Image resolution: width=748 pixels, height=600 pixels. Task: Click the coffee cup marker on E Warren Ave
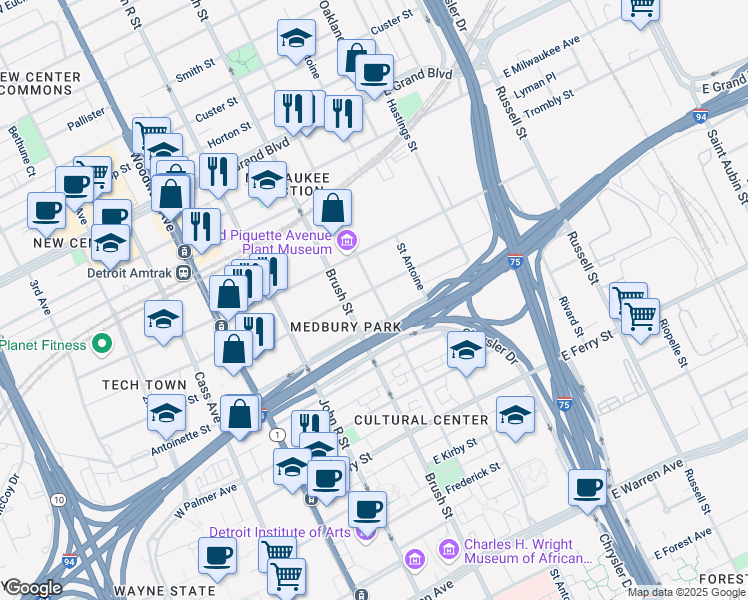click(587, 488)
